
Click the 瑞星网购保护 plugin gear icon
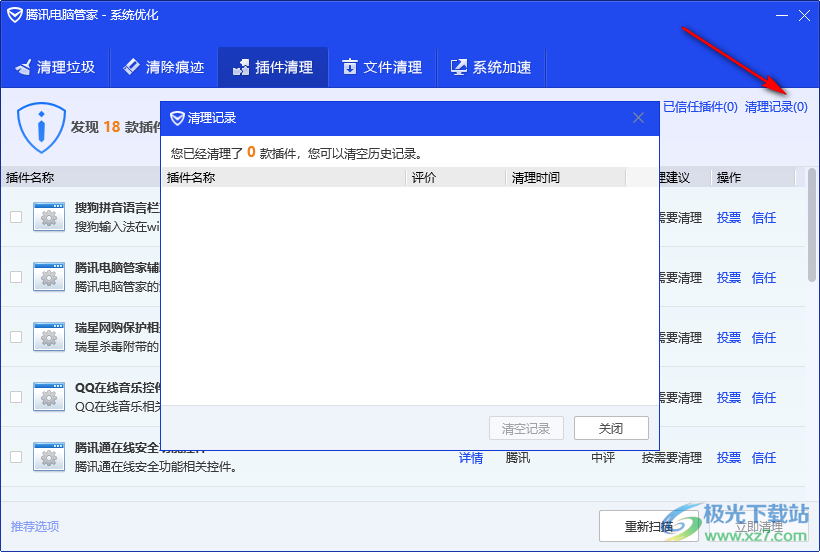click(49, 337)
